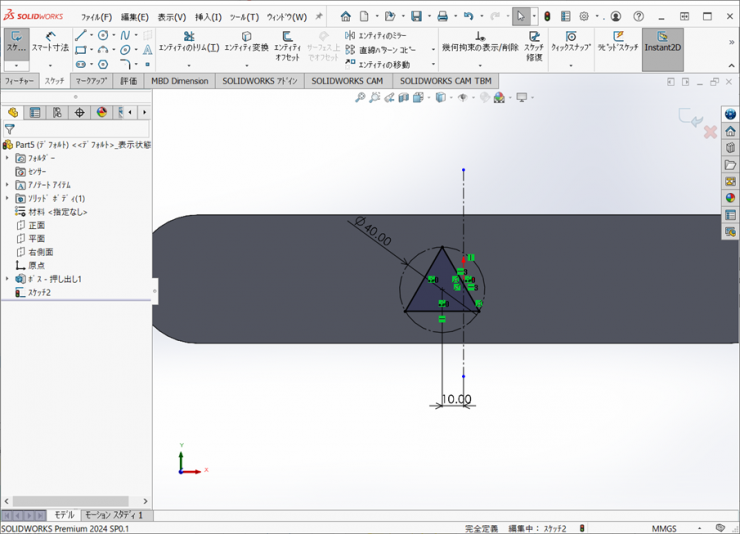Image resolution: width=740 pixels, height=534 pixels.
Task: Click the red X to cancel sketch
Action: coord(710,132)
